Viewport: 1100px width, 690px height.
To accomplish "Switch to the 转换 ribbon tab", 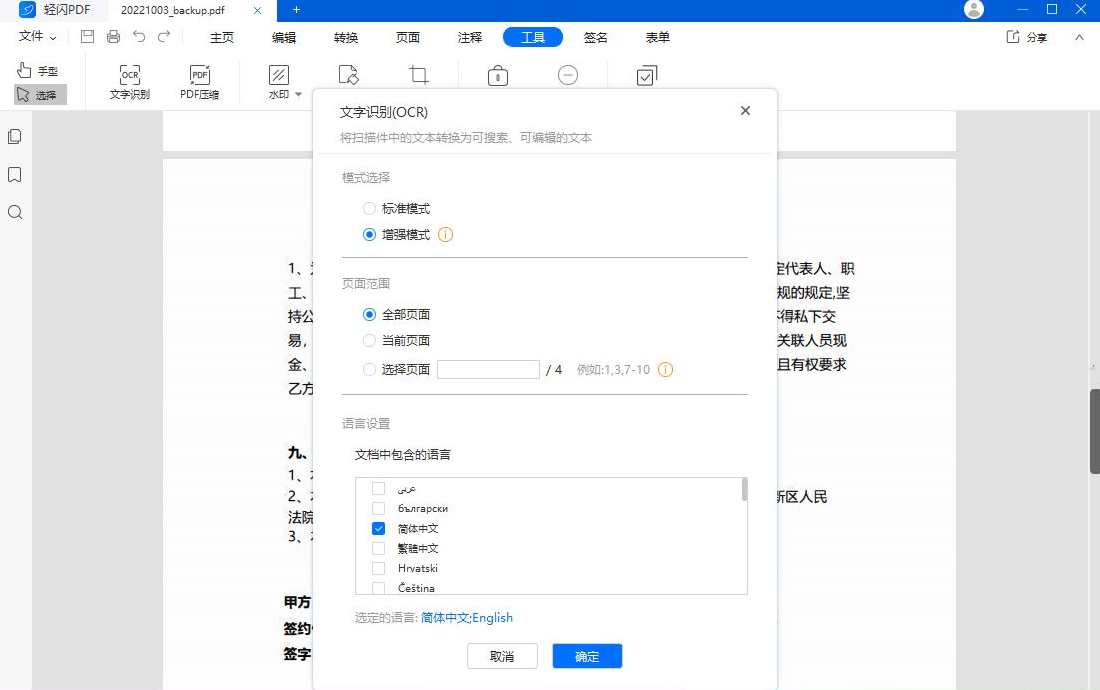I will pos(345,37).
